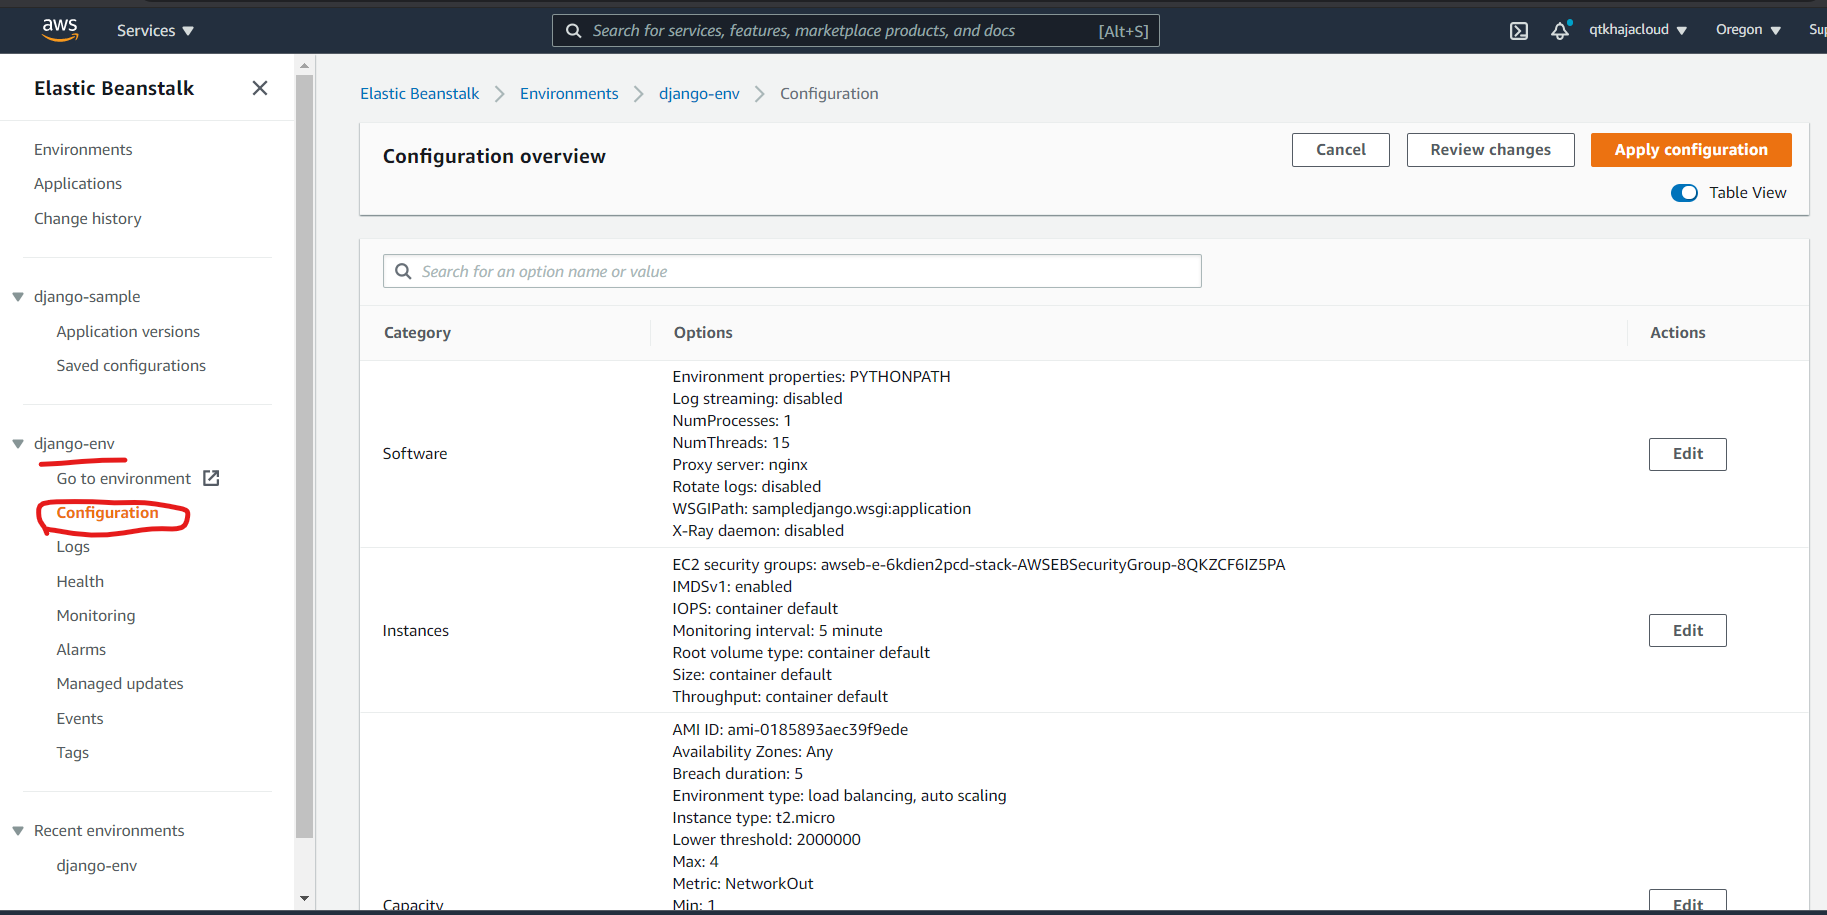Click the Cancel button

1340,150
